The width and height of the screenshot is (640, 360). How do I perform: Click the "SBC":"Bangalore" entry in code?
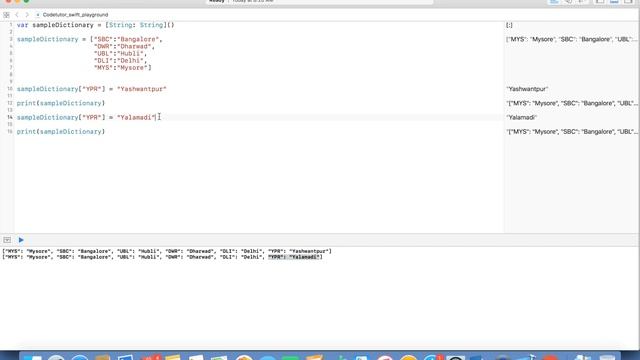point(128,39)
